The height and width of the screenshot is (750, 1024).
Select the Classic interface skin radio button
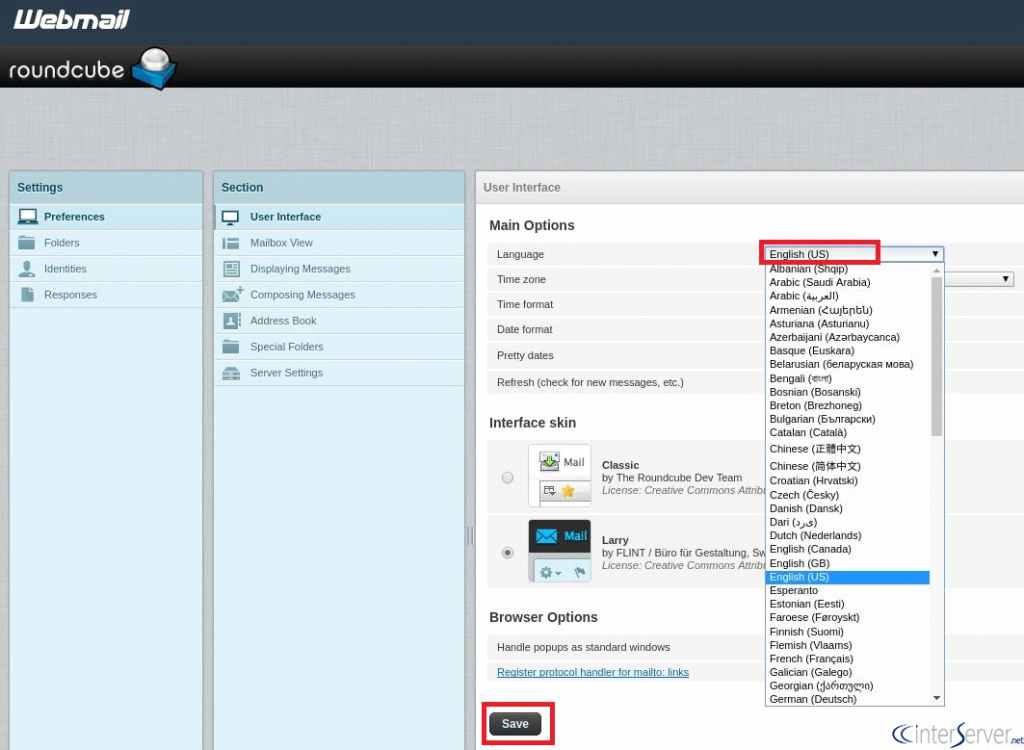[x=507, y=478]
